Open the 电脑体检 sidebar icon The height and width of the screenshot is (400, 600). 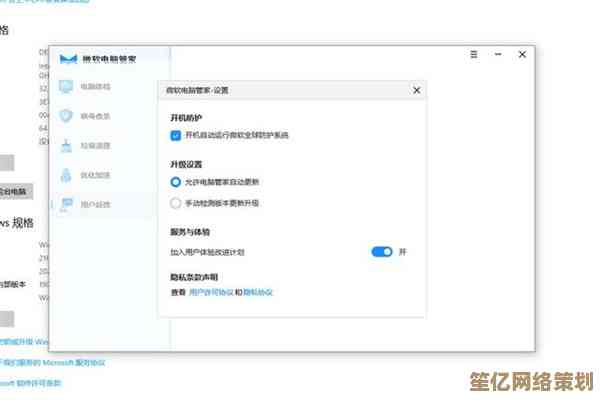pos(67,87)
